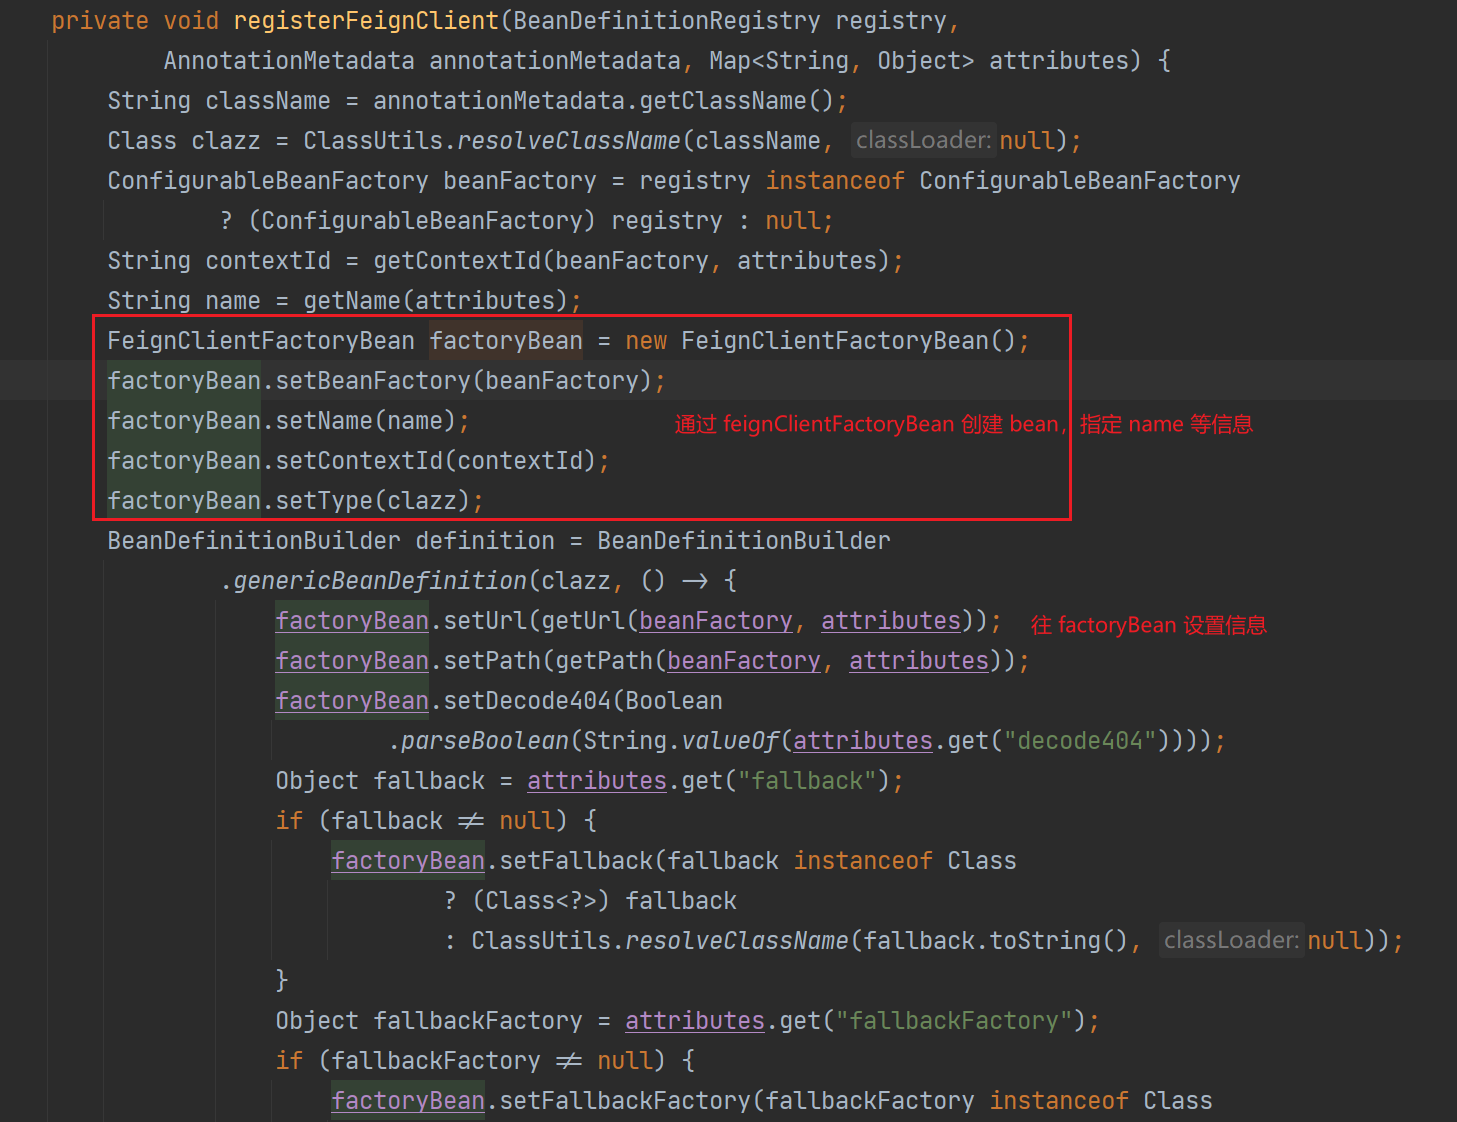Click highlighted factoryBean variable in the declaration
The height and width of the screenshot is (1122, 1457).
click(506, 341)
